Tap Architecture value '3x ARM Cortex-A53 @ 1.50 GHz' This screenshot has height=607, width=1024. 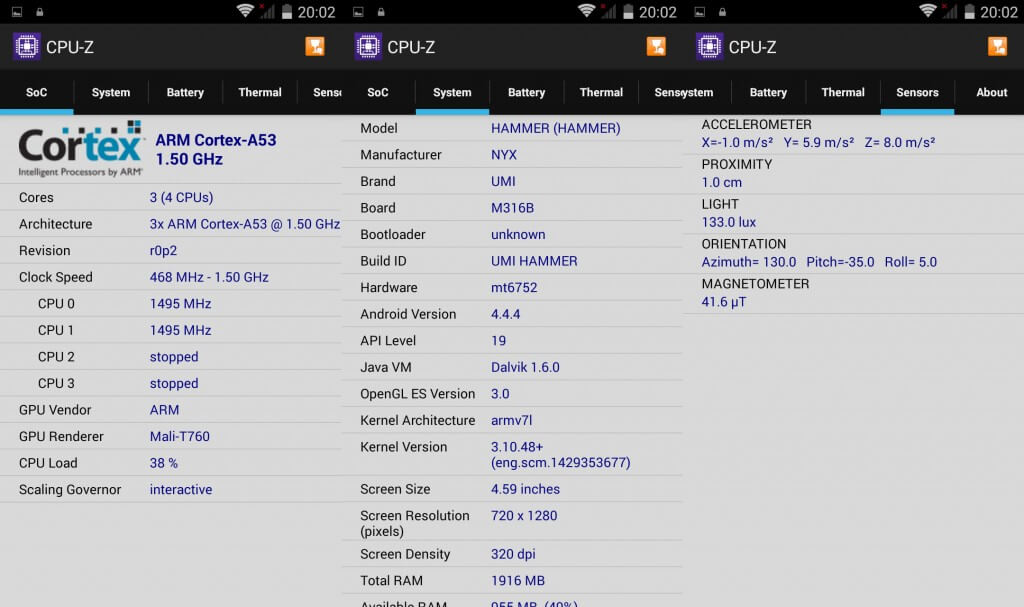245,224
